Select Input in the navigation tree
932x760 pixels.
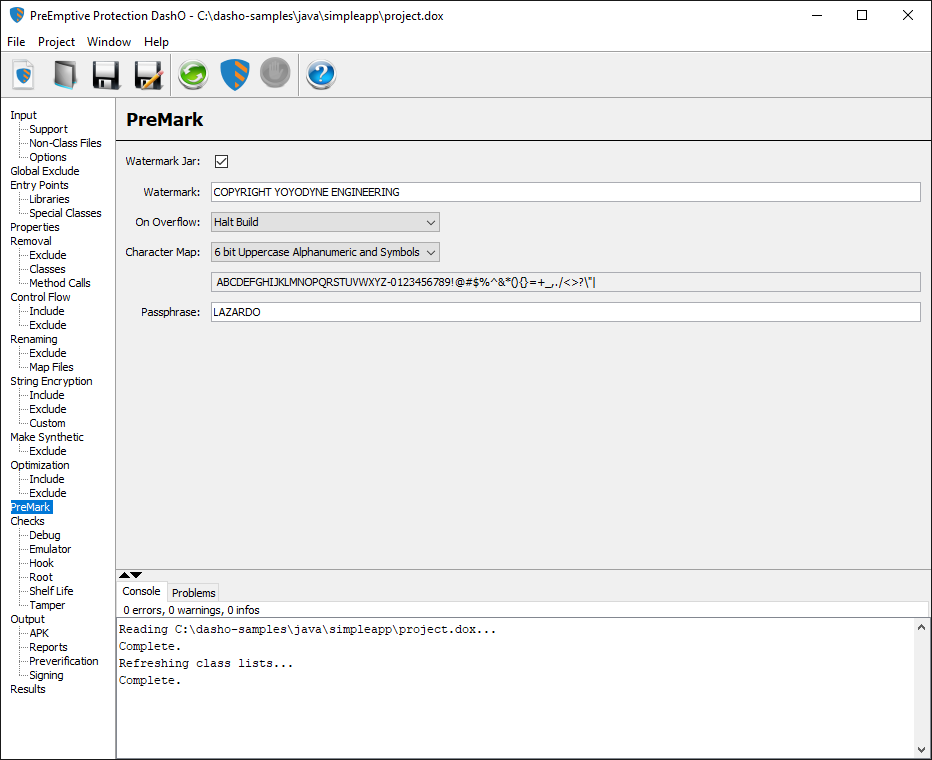click(23, 115)
